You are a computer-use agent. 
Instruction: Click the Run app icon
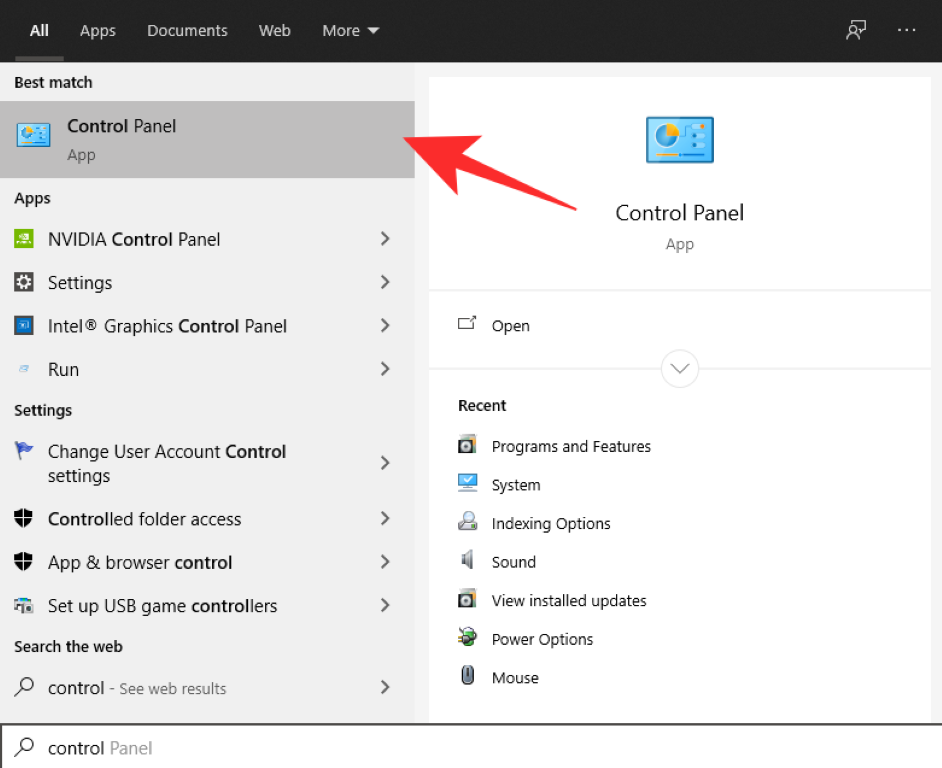tap(24, 369)
